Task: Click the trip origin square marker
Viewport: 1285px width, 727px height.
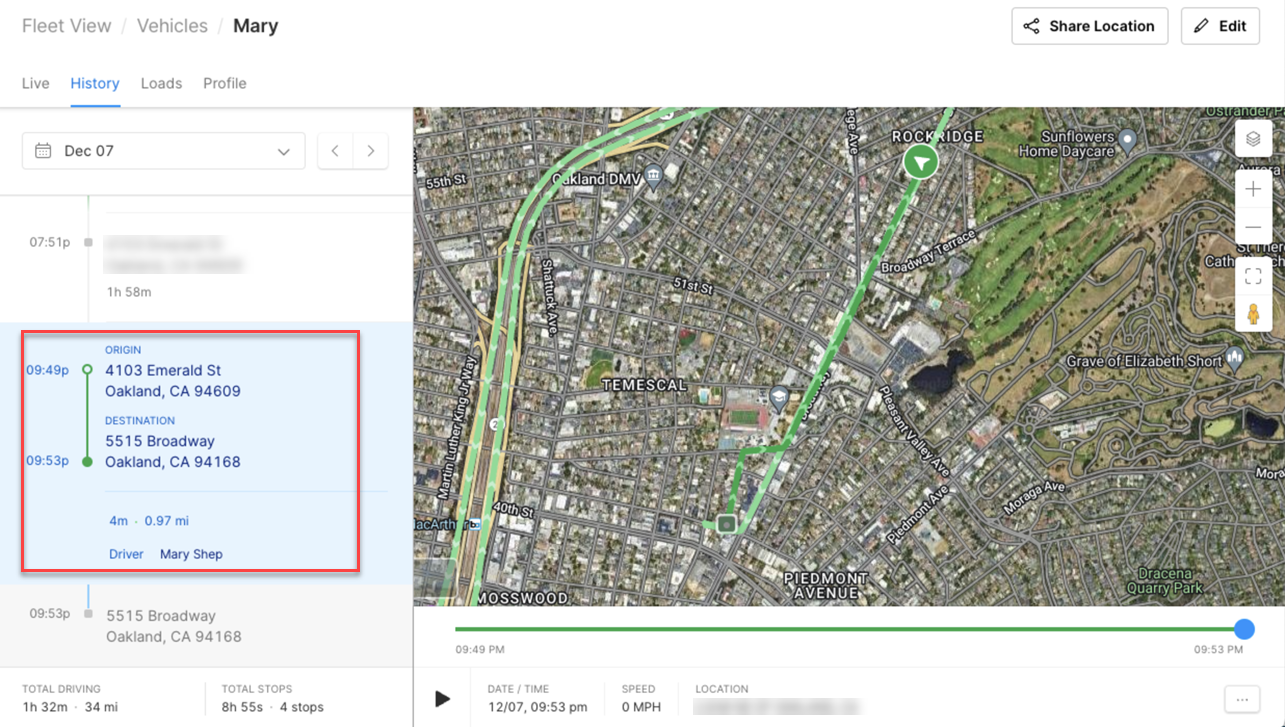Action: [x=727, y=523]
